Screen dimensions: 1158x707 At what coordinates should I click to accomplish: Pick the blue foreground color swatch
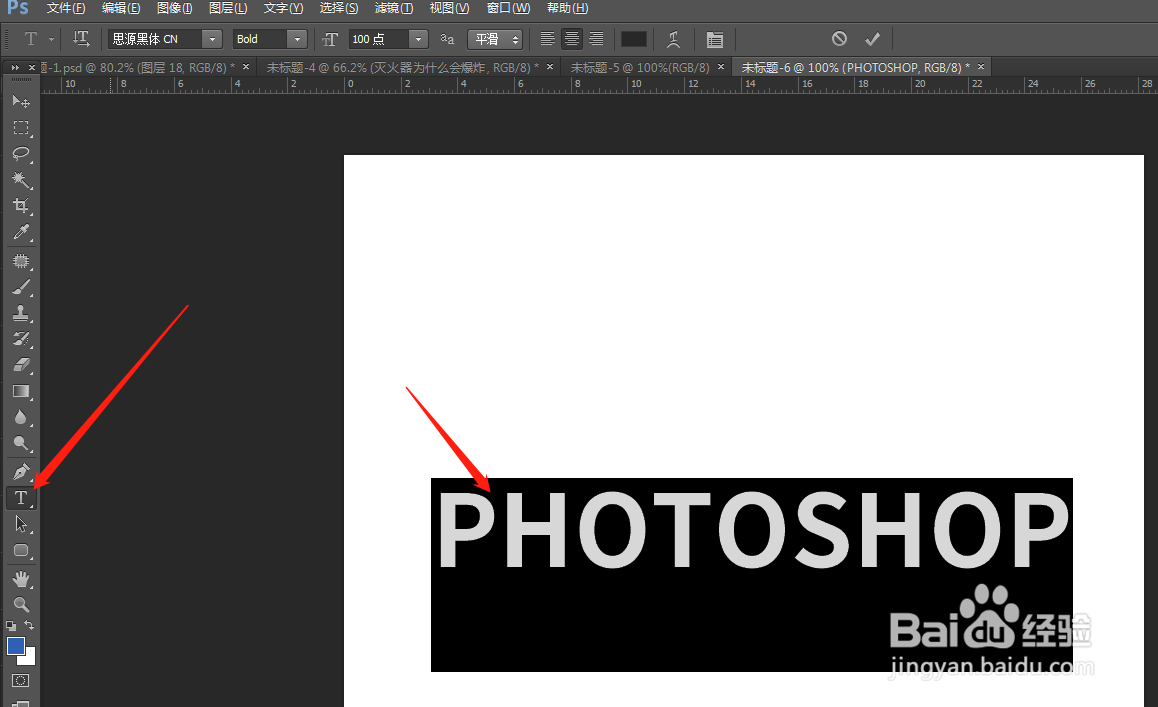click(16, 646)
